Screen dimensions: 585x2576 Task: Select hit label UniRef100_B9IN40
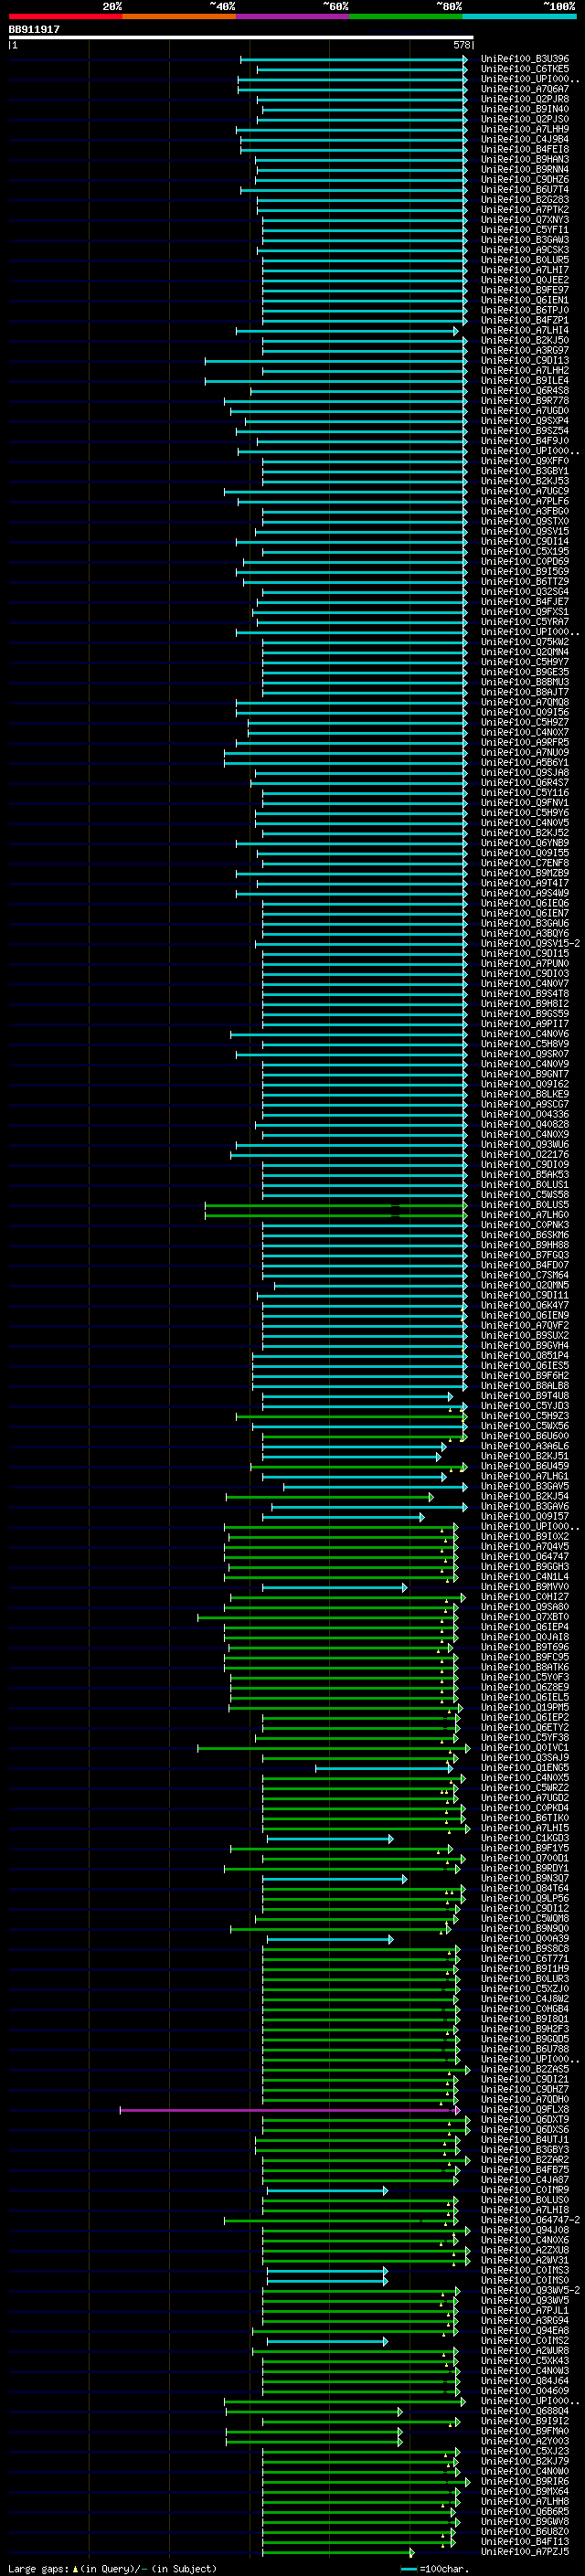pyautogui.click(x=524, y=109)
